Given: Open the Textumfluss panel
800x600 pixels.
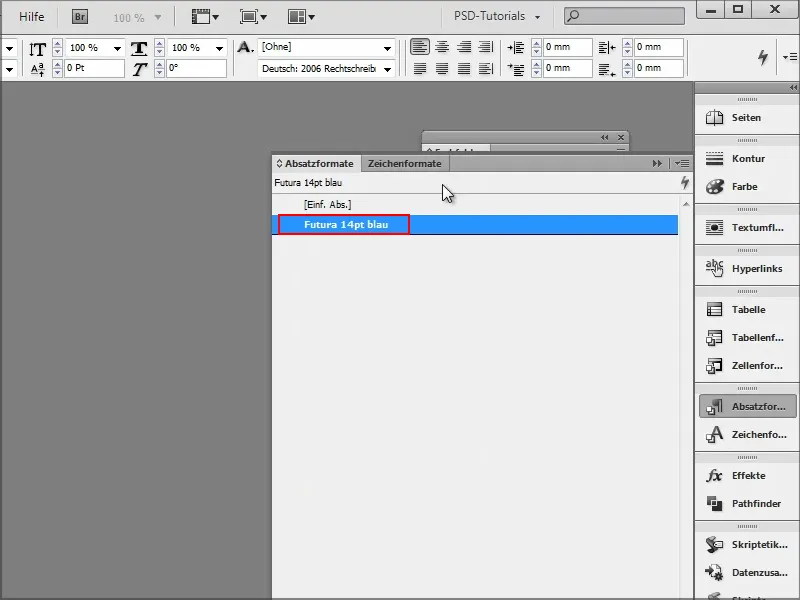Looking at the screenshot, I should pyautogui.click(x=746, y=228).
